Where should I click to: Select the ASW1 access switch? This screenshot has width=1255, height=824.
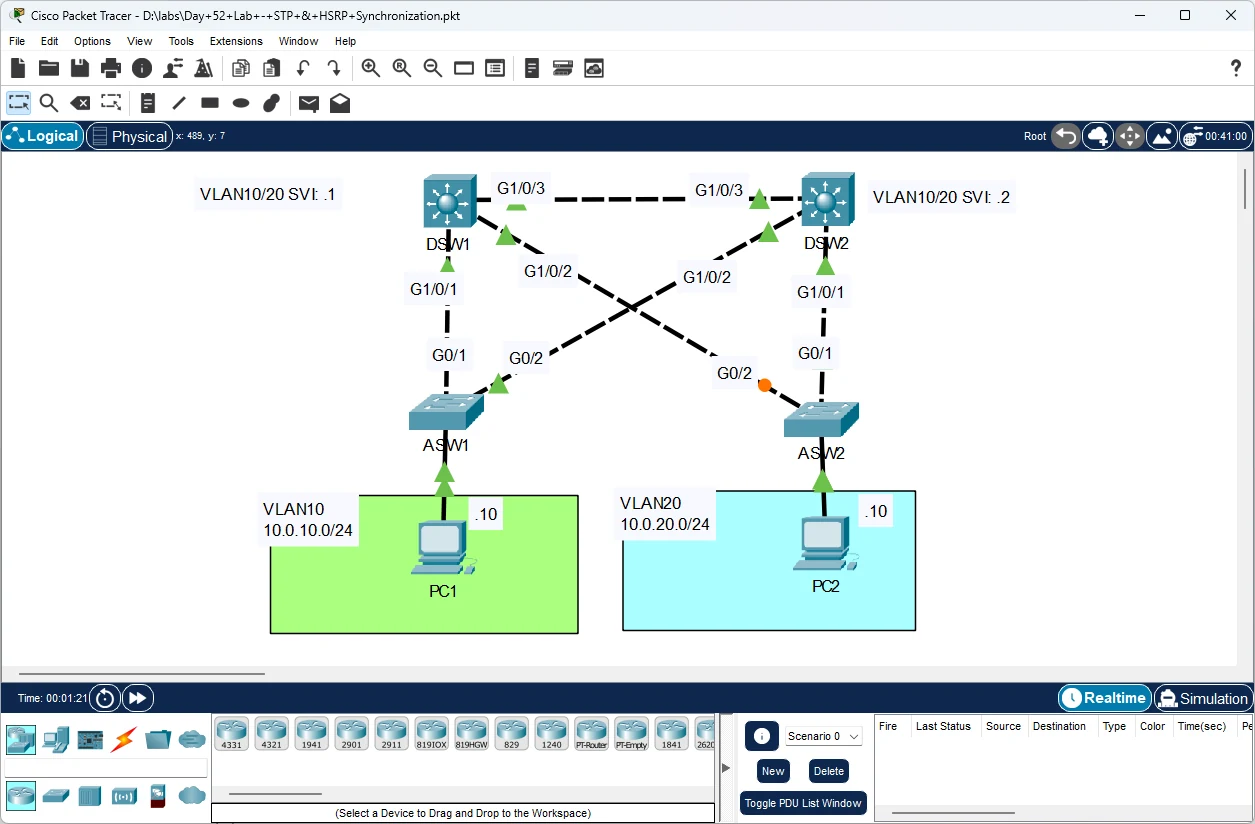point(446,411)
